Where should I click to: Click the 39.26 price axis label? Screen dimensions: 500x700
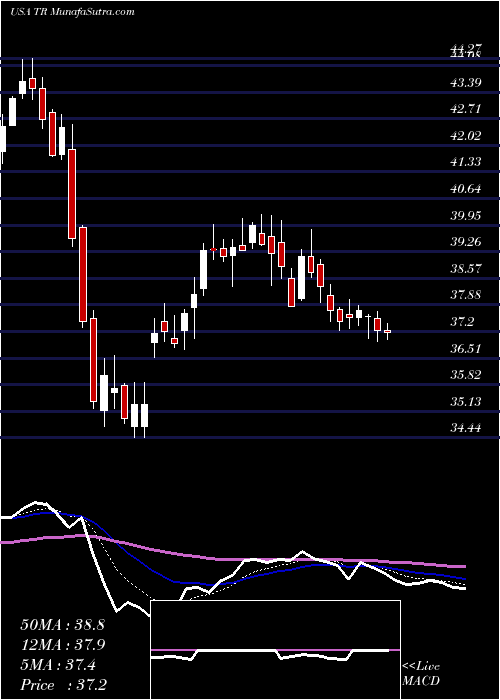tap(465, 242)
